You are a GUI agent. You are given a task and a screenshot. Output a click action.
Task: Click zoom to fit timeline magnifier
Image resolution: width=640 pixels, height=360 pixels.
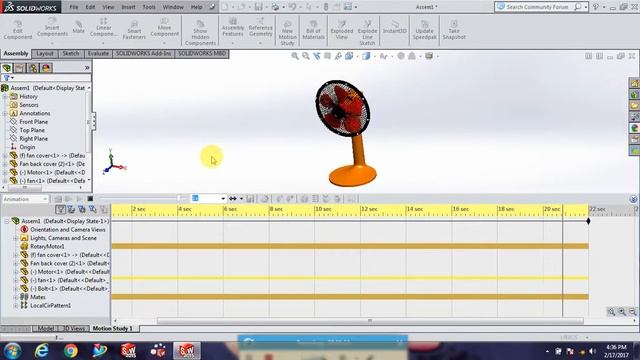[x=611, y=312]
